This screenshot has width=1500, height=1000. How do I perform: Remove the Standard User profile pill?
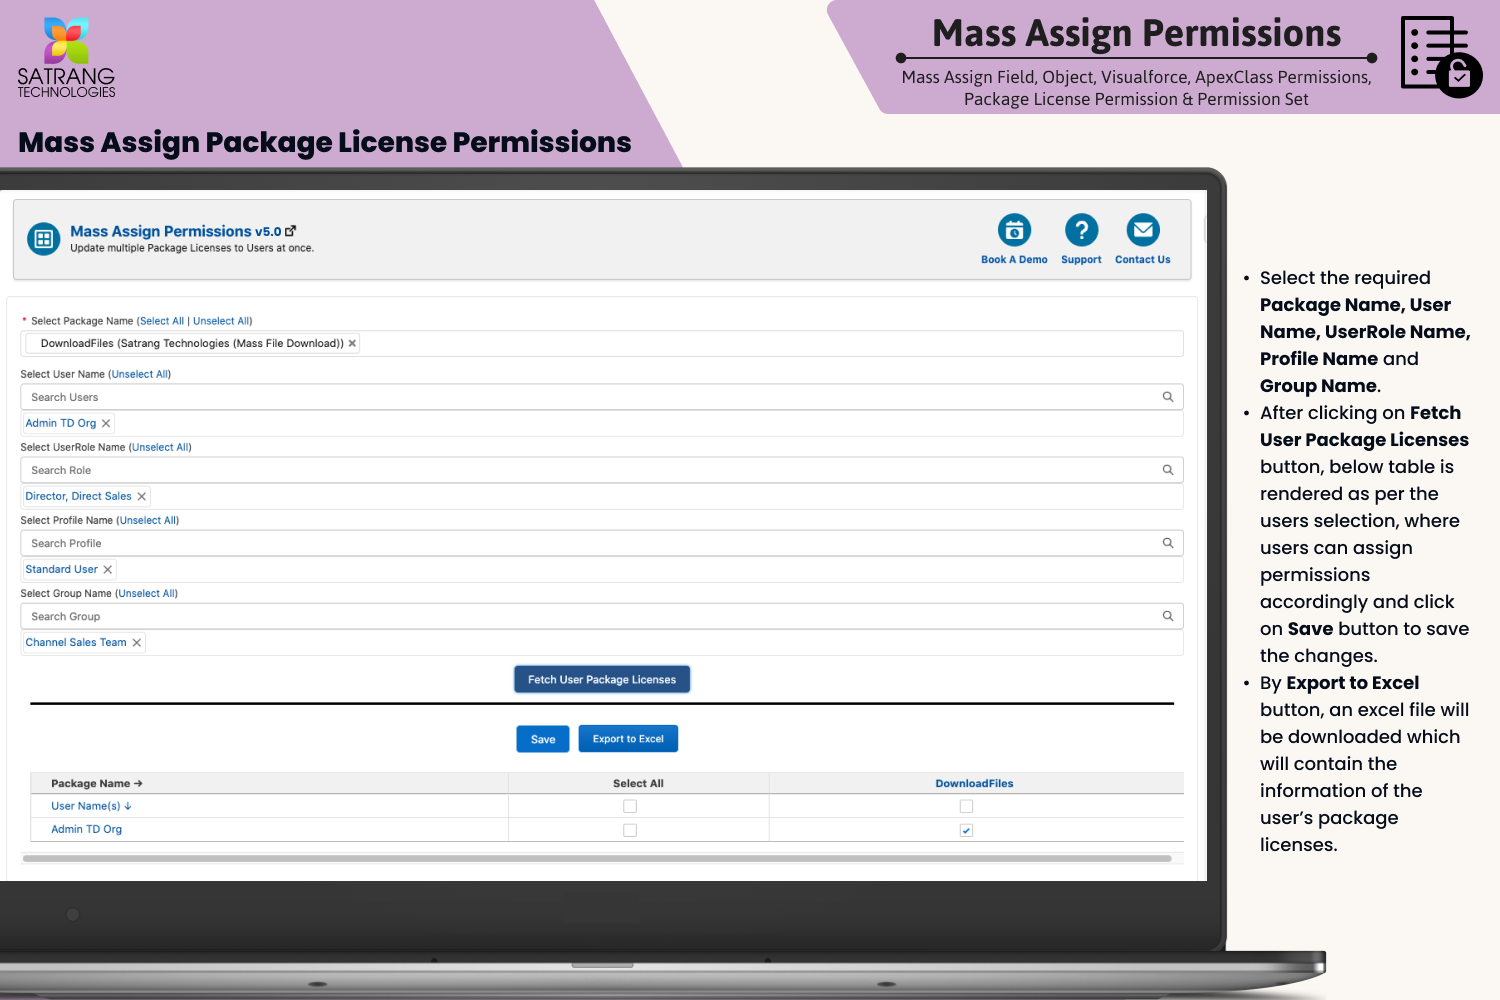[108, 570]
